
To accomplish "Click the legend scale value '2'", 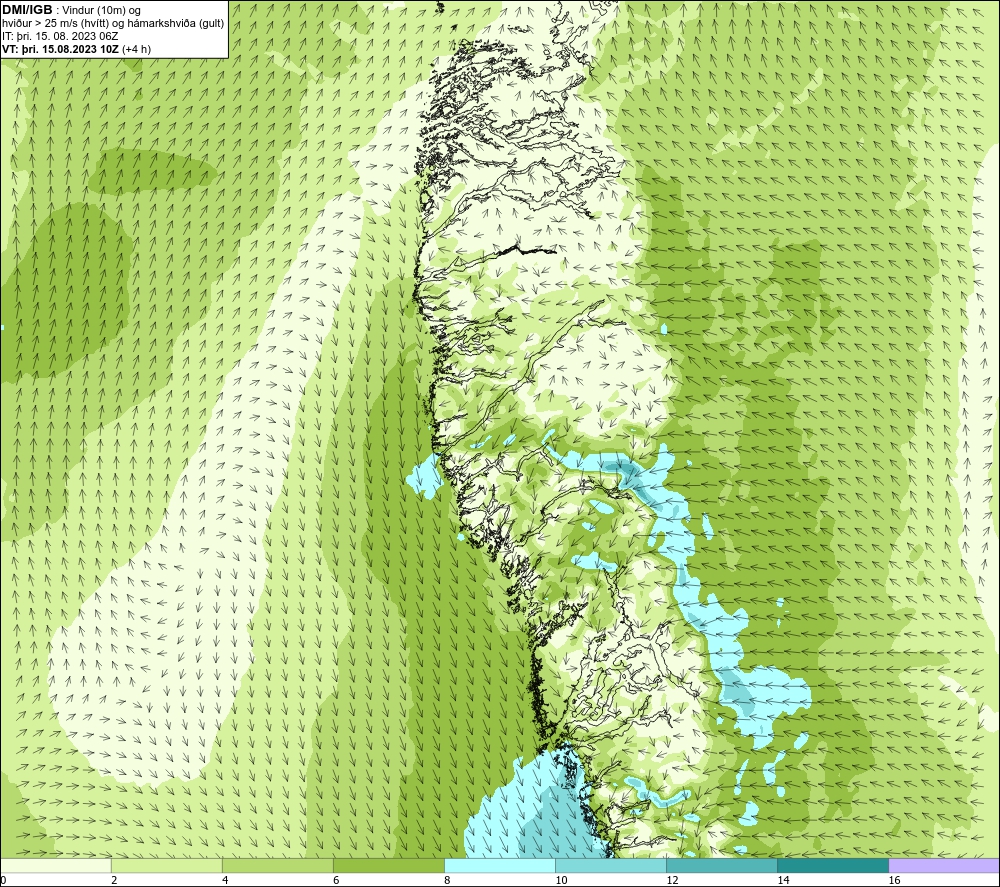I will tap(114, 880).
